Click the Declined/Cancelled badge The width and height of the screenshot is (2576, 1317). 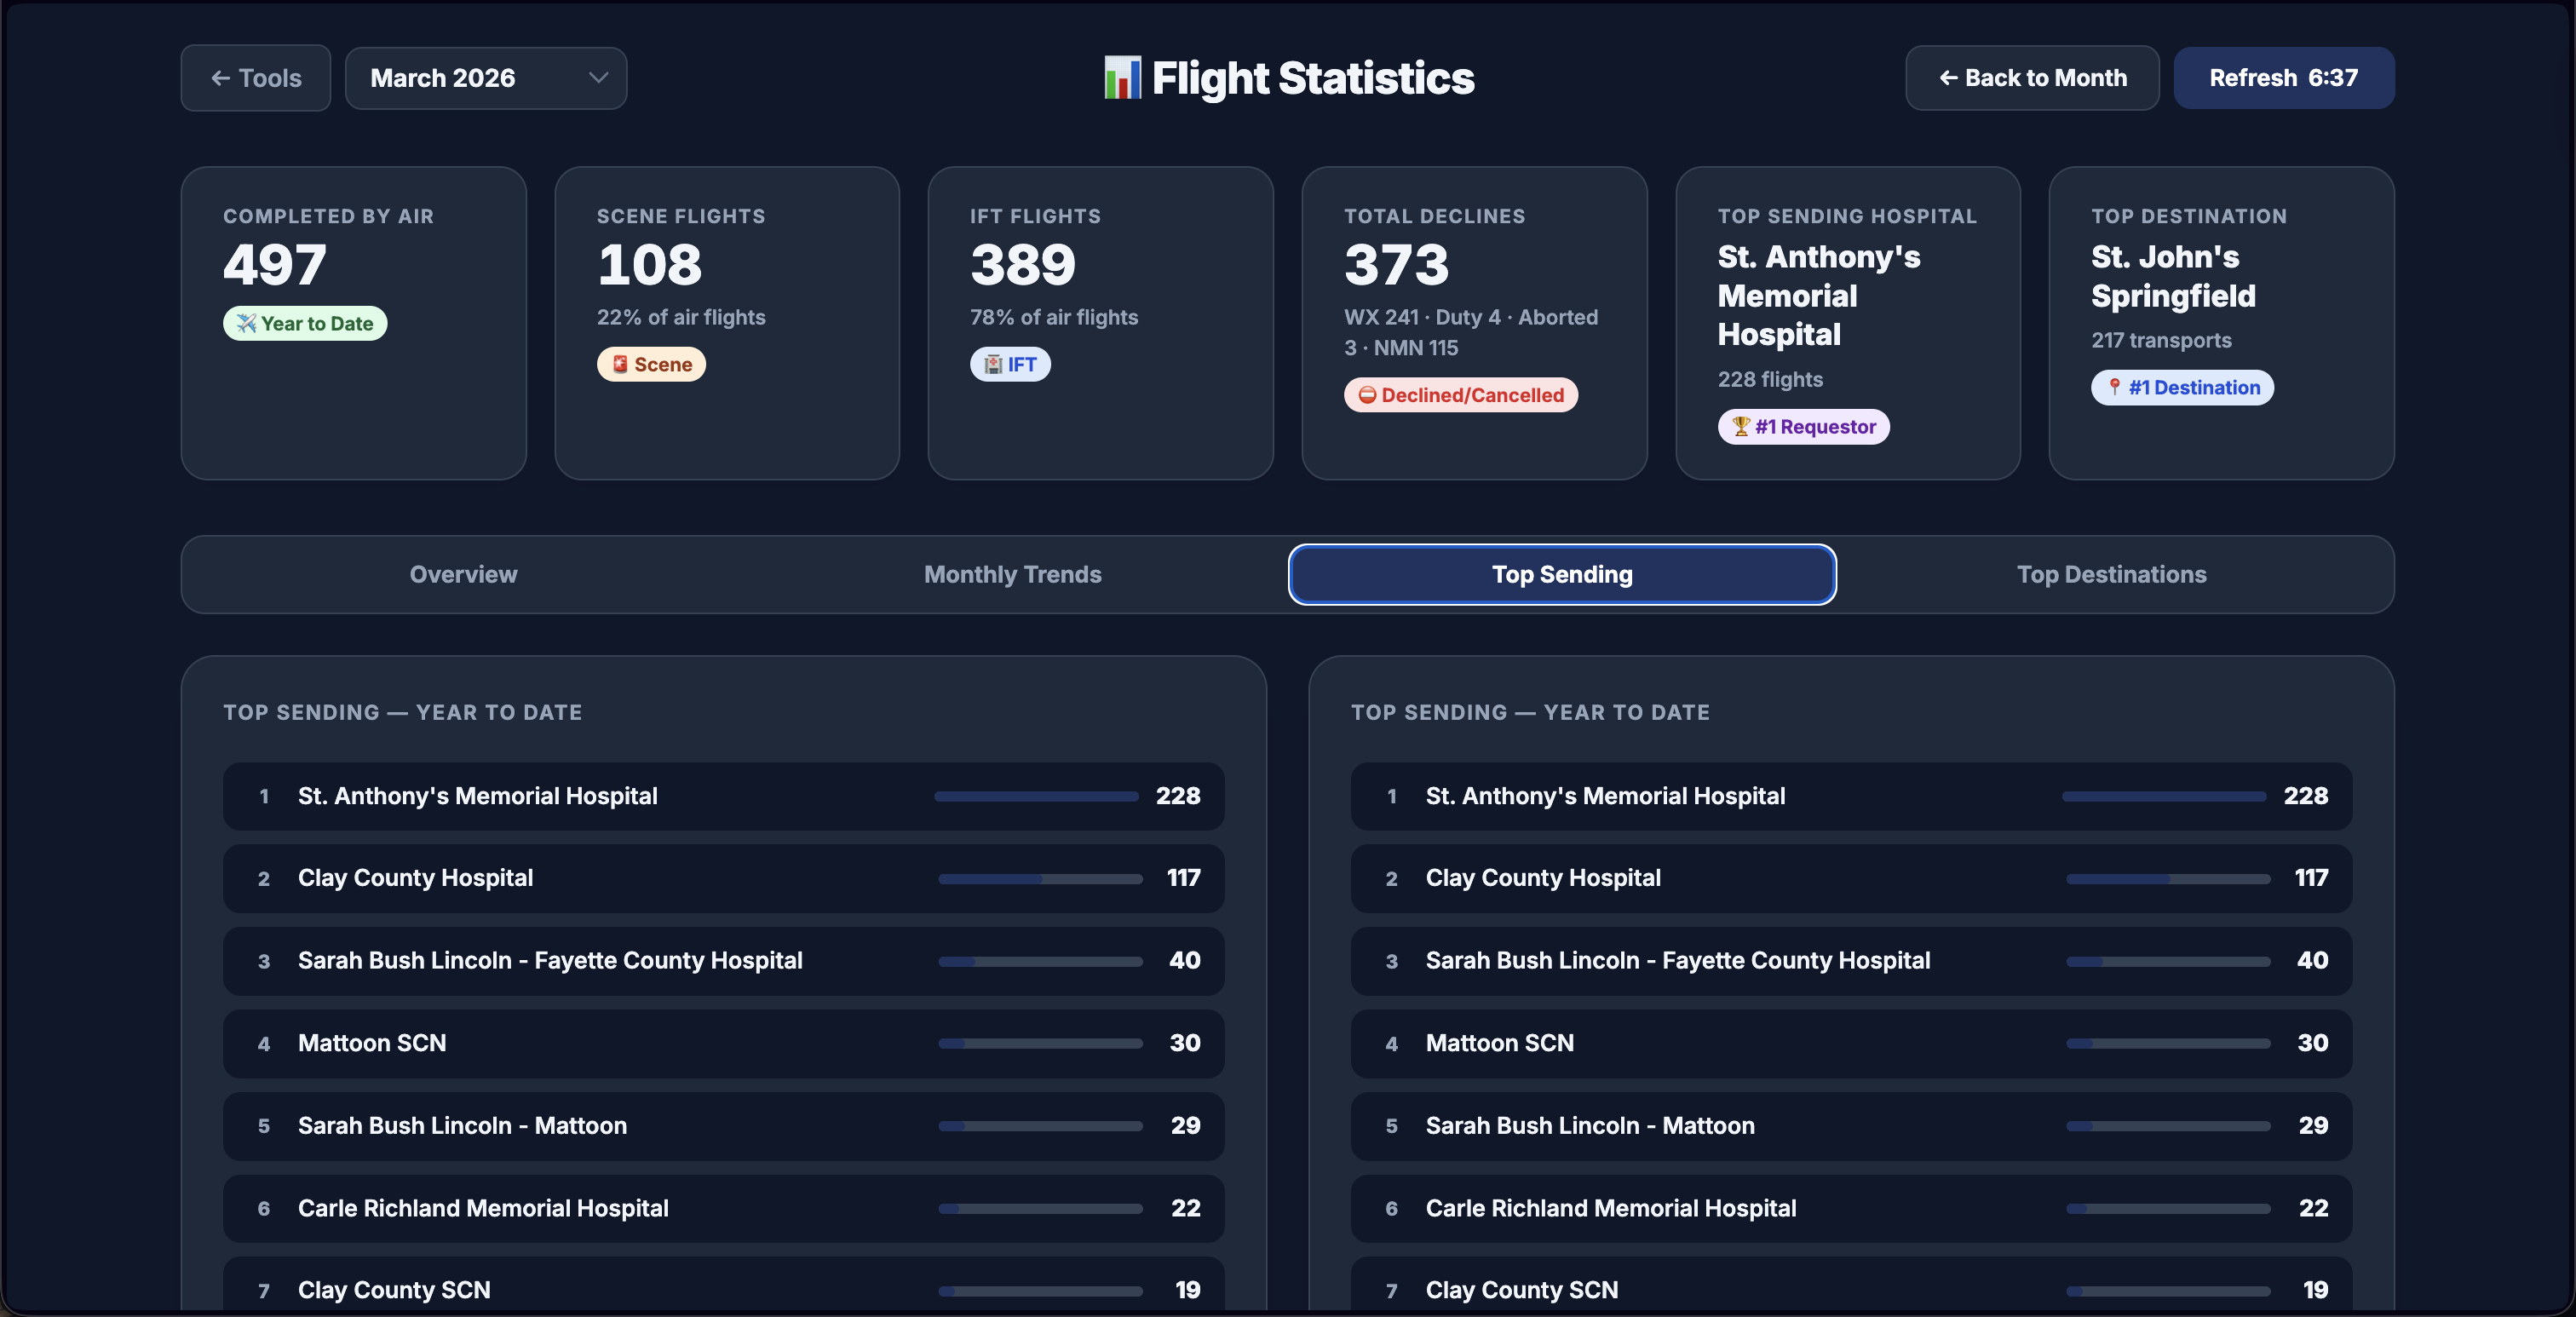[1460, 395]
